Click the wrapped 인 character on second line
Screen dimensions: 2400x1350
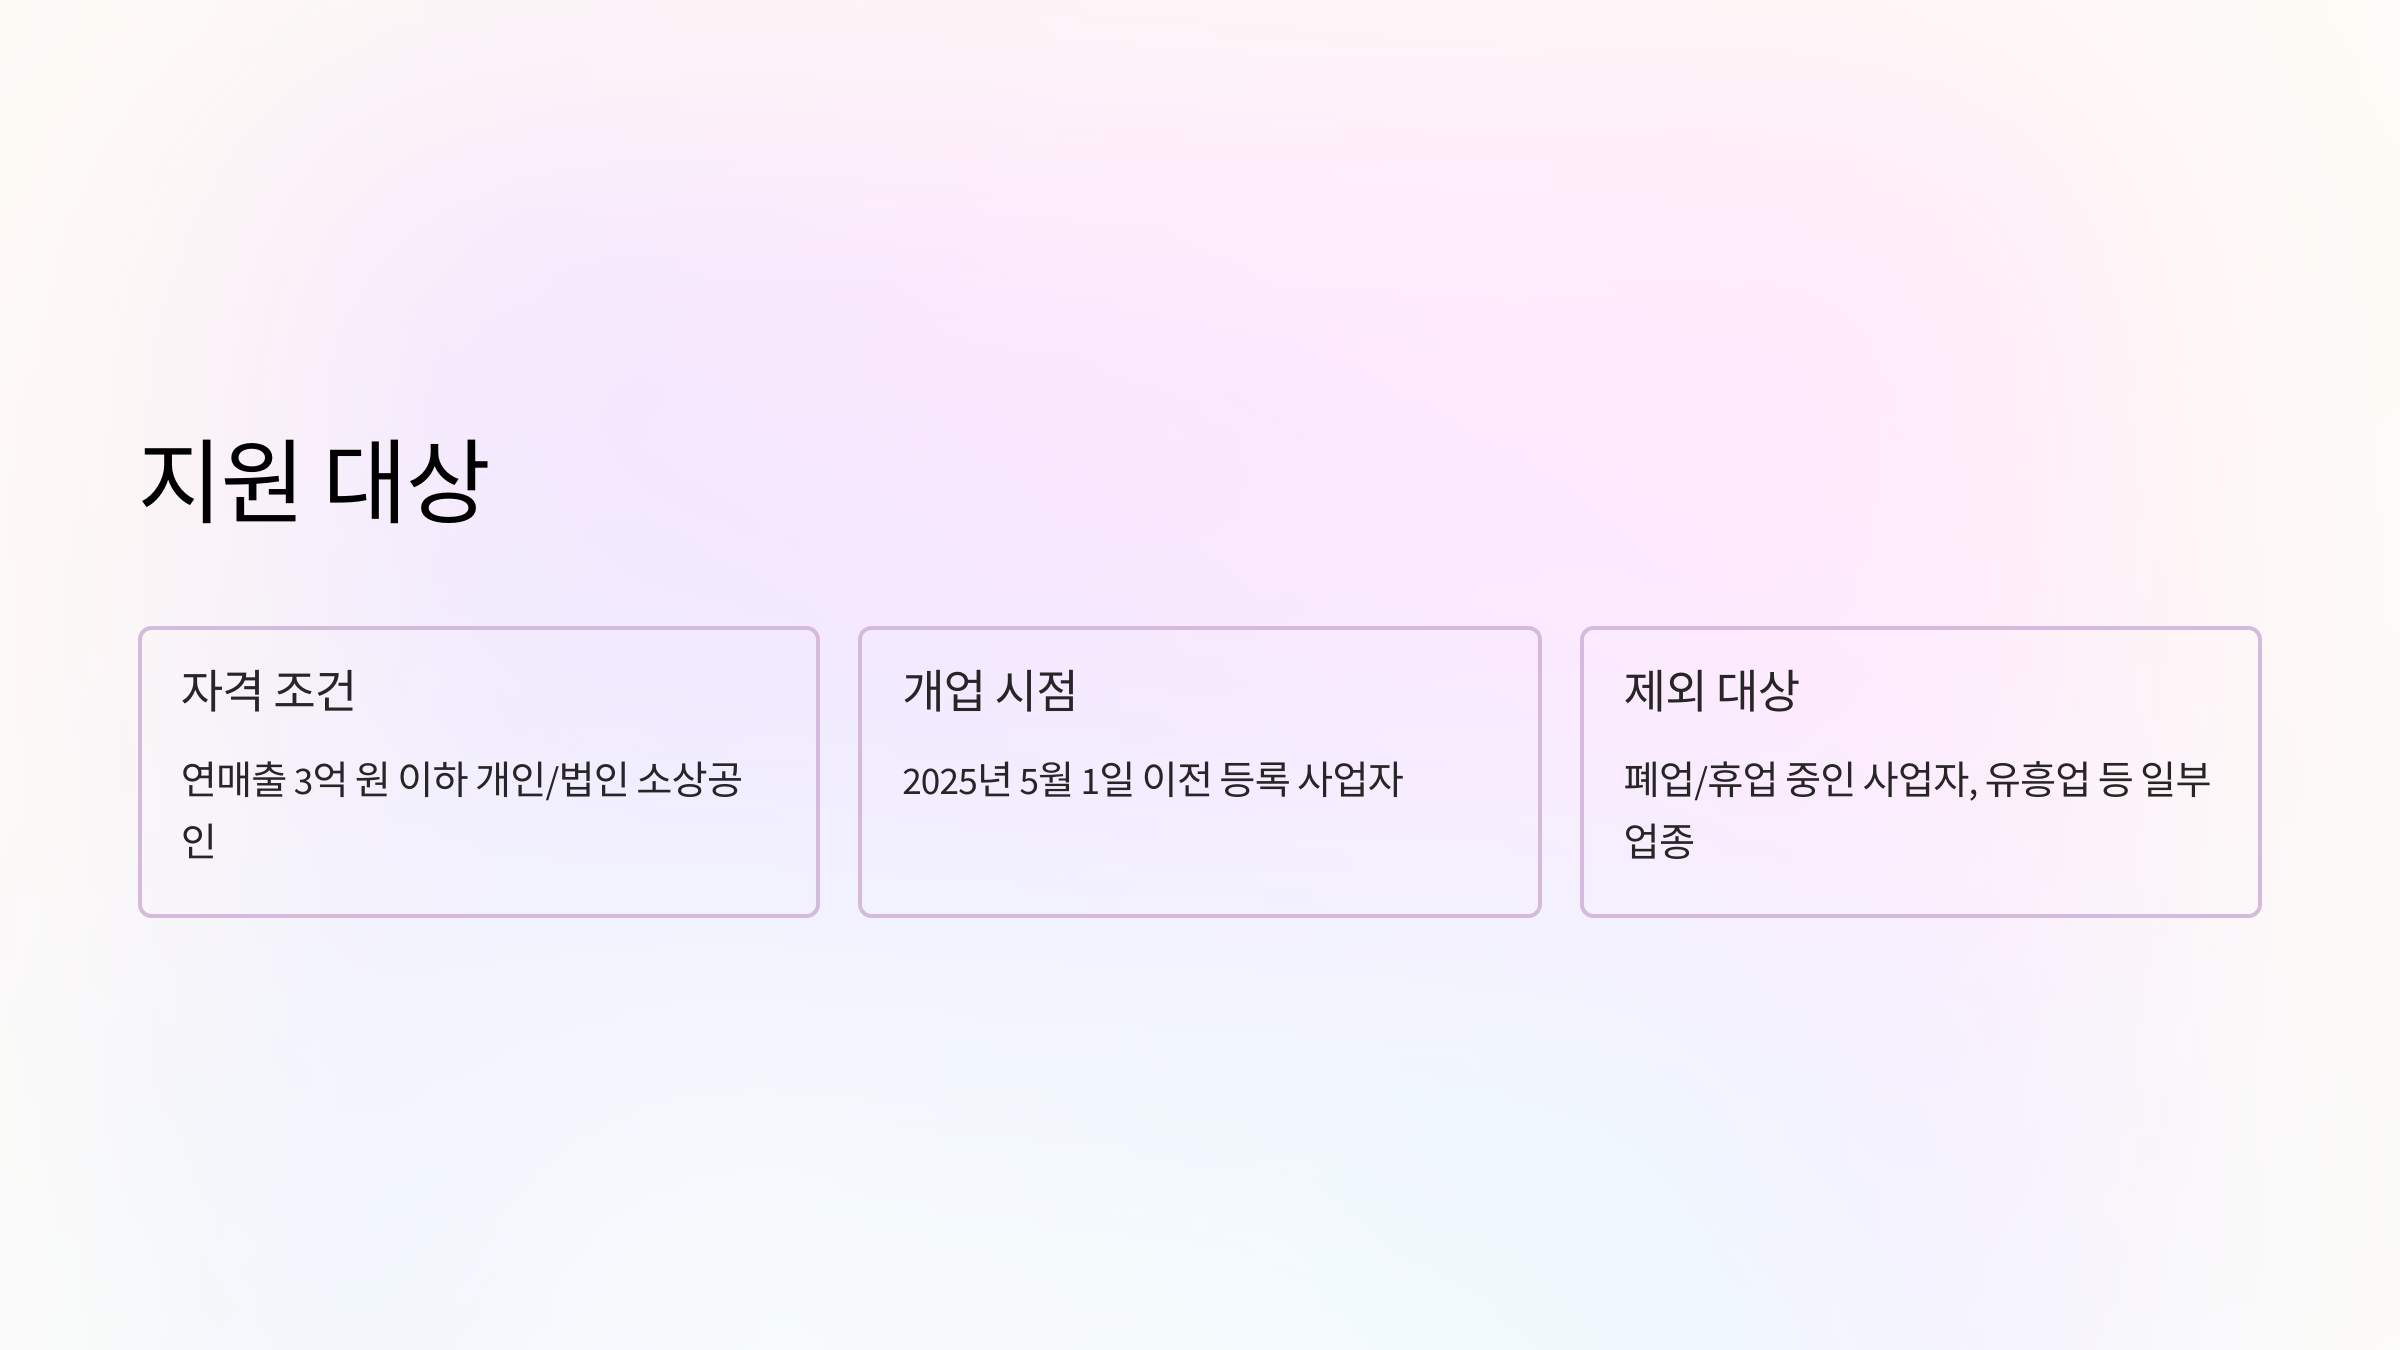point(198,840)
